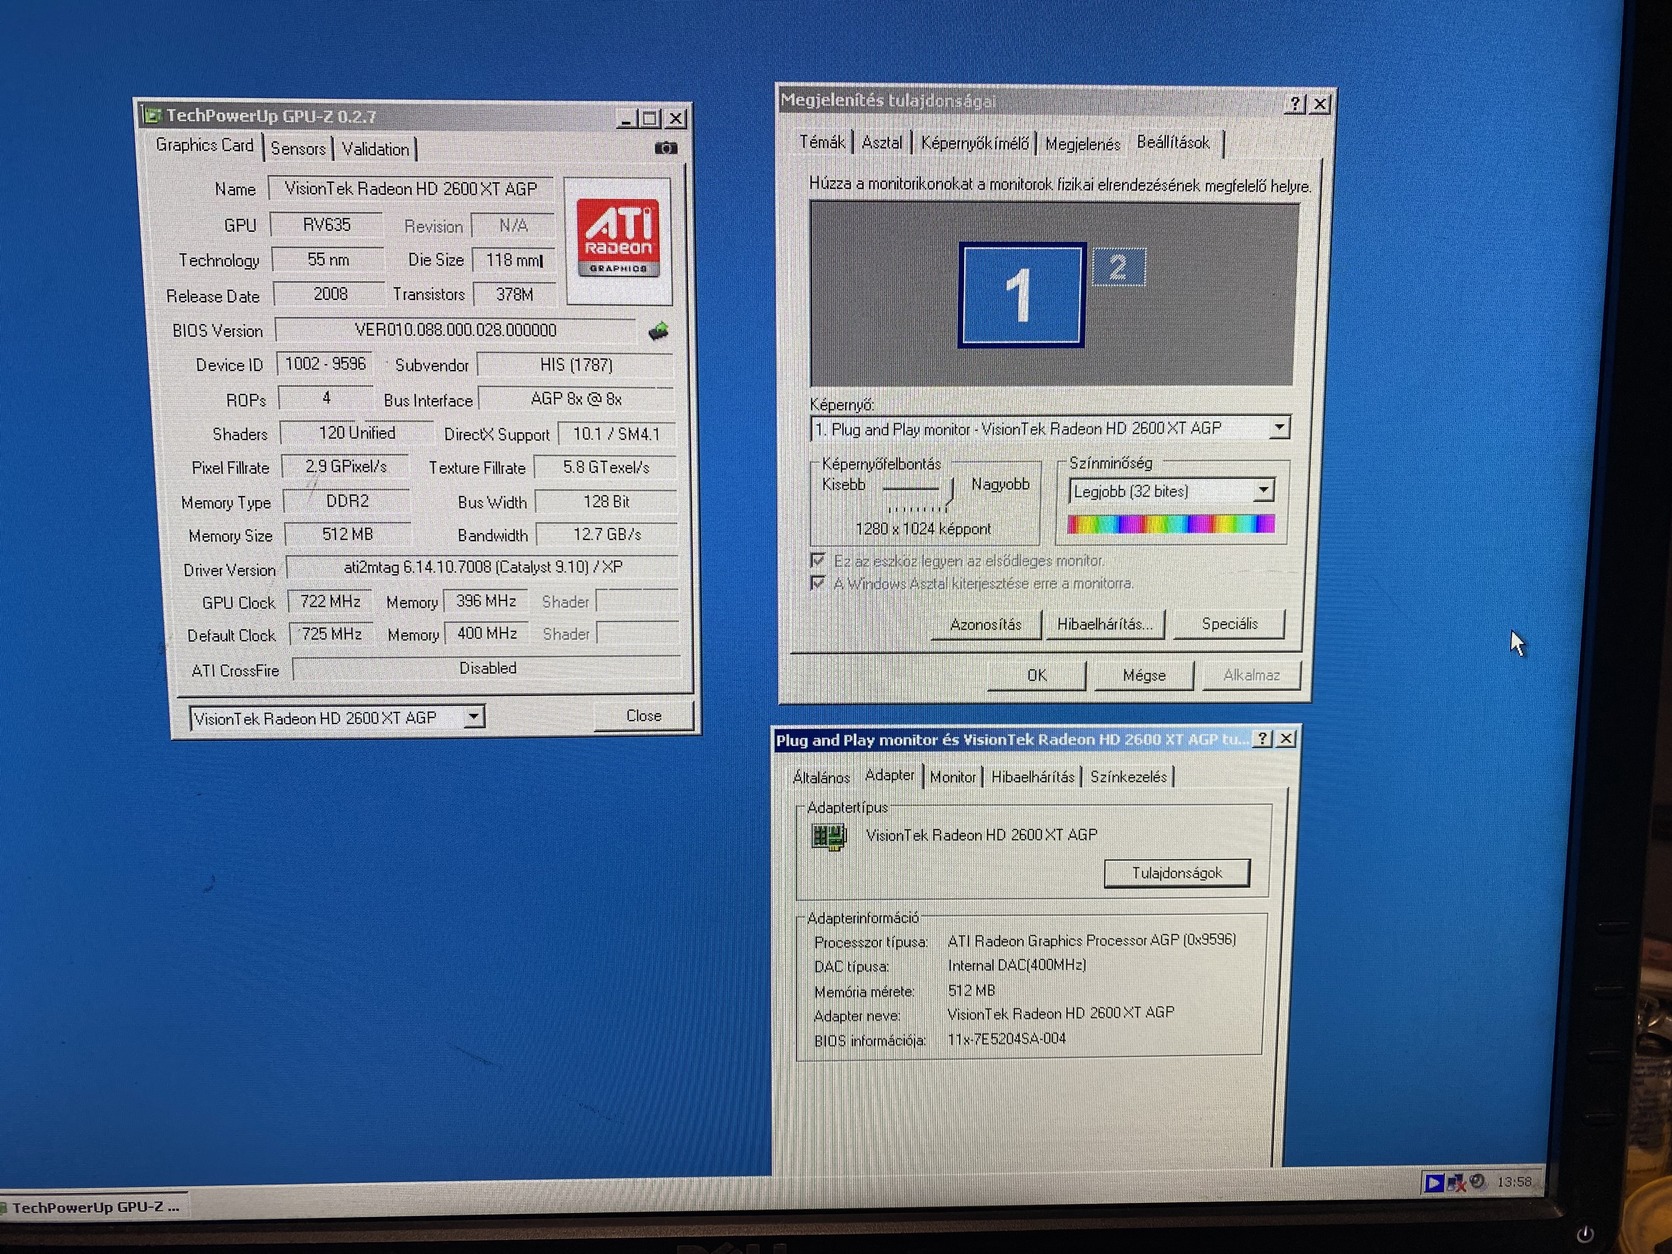Click the ATI CrossFire Disabled field
Screen dimensions: 1672x1254
(x=487, y=668)
